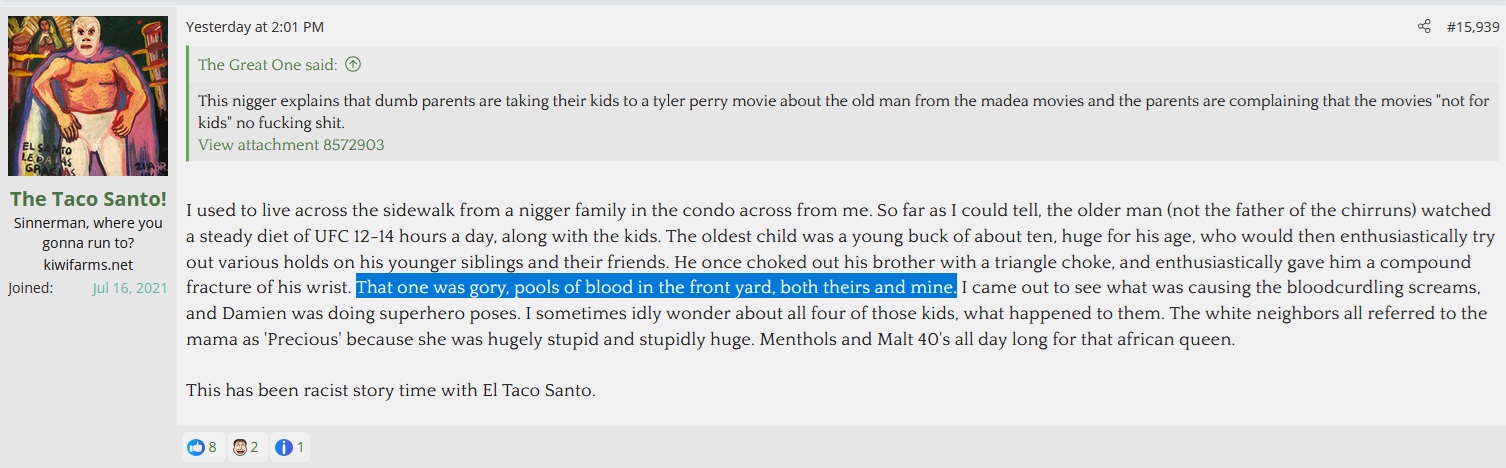This screenshot has width=1506, height=468.
Task: Click "The Great One said:" quote header
Action: point(268,65)
